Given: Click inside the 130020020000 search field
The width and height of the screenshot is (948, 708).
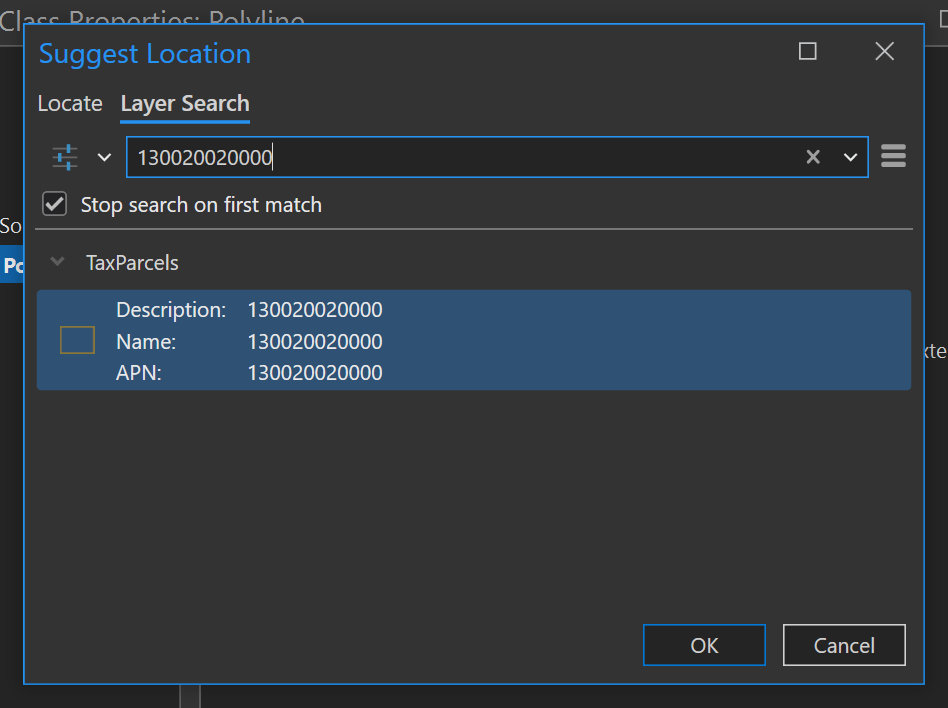Looking at the screenshot, I should coord(400,157).
